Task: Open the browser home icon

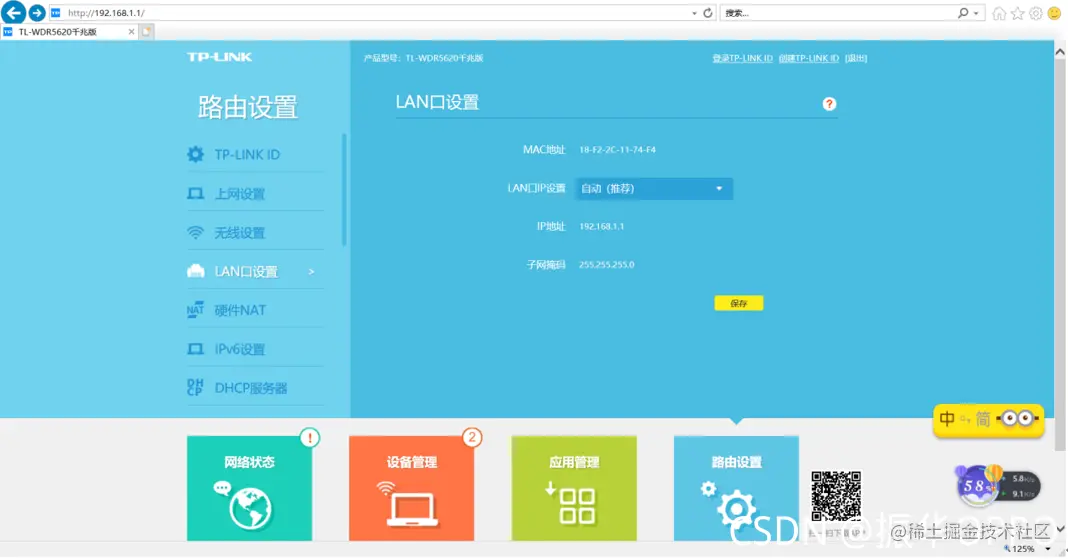Action: point(999,14)
